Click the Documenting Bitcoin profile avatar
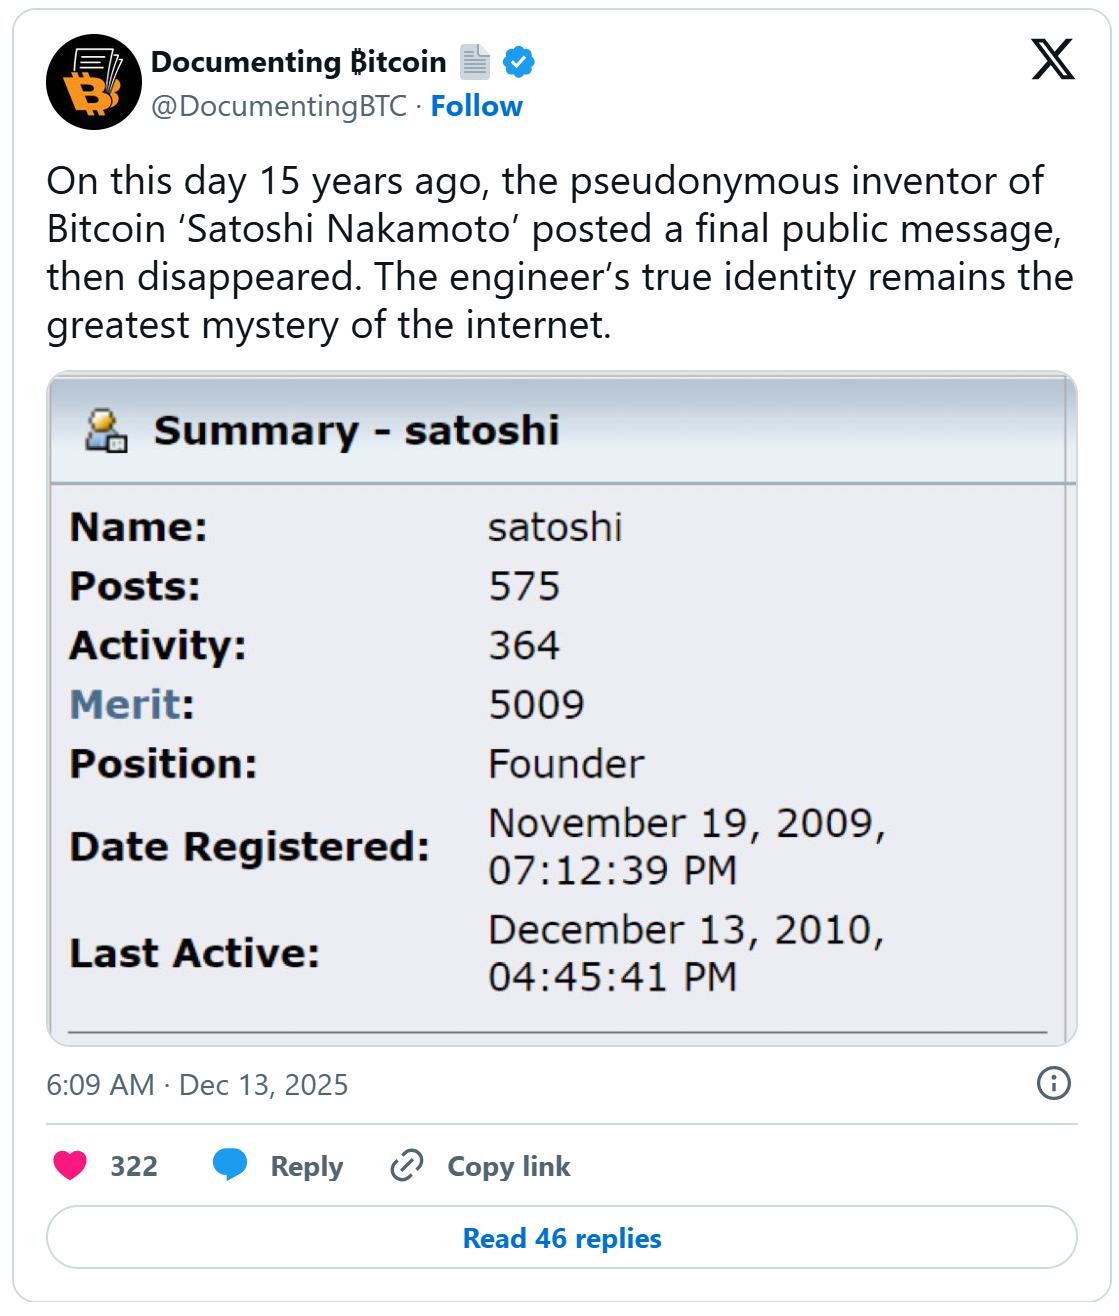This screenshot has width=1119, height=1316. coord(94,82)
